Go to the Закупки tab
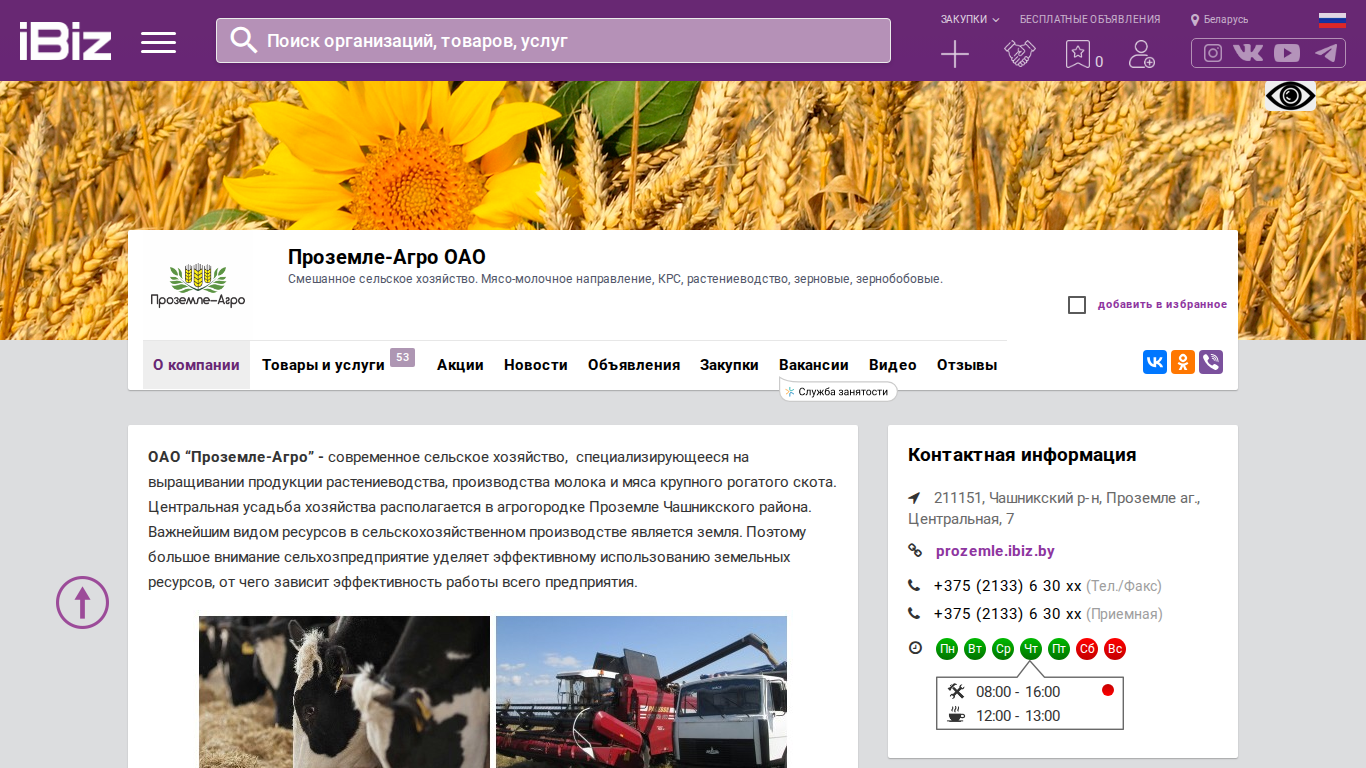Viewport: 1366px width, 768px height. point(729,365)
